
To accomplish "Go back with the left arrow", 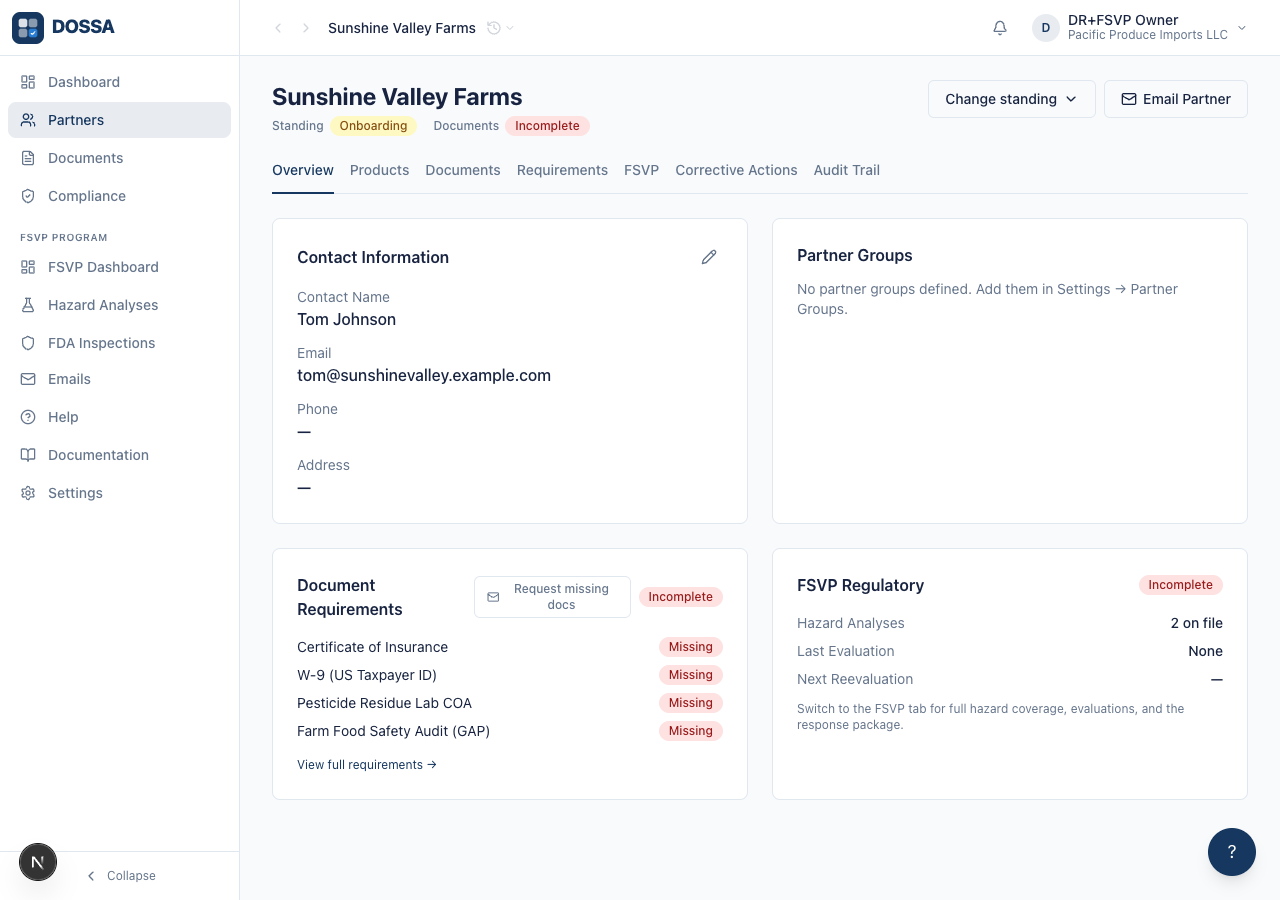I will coord(278,28).
